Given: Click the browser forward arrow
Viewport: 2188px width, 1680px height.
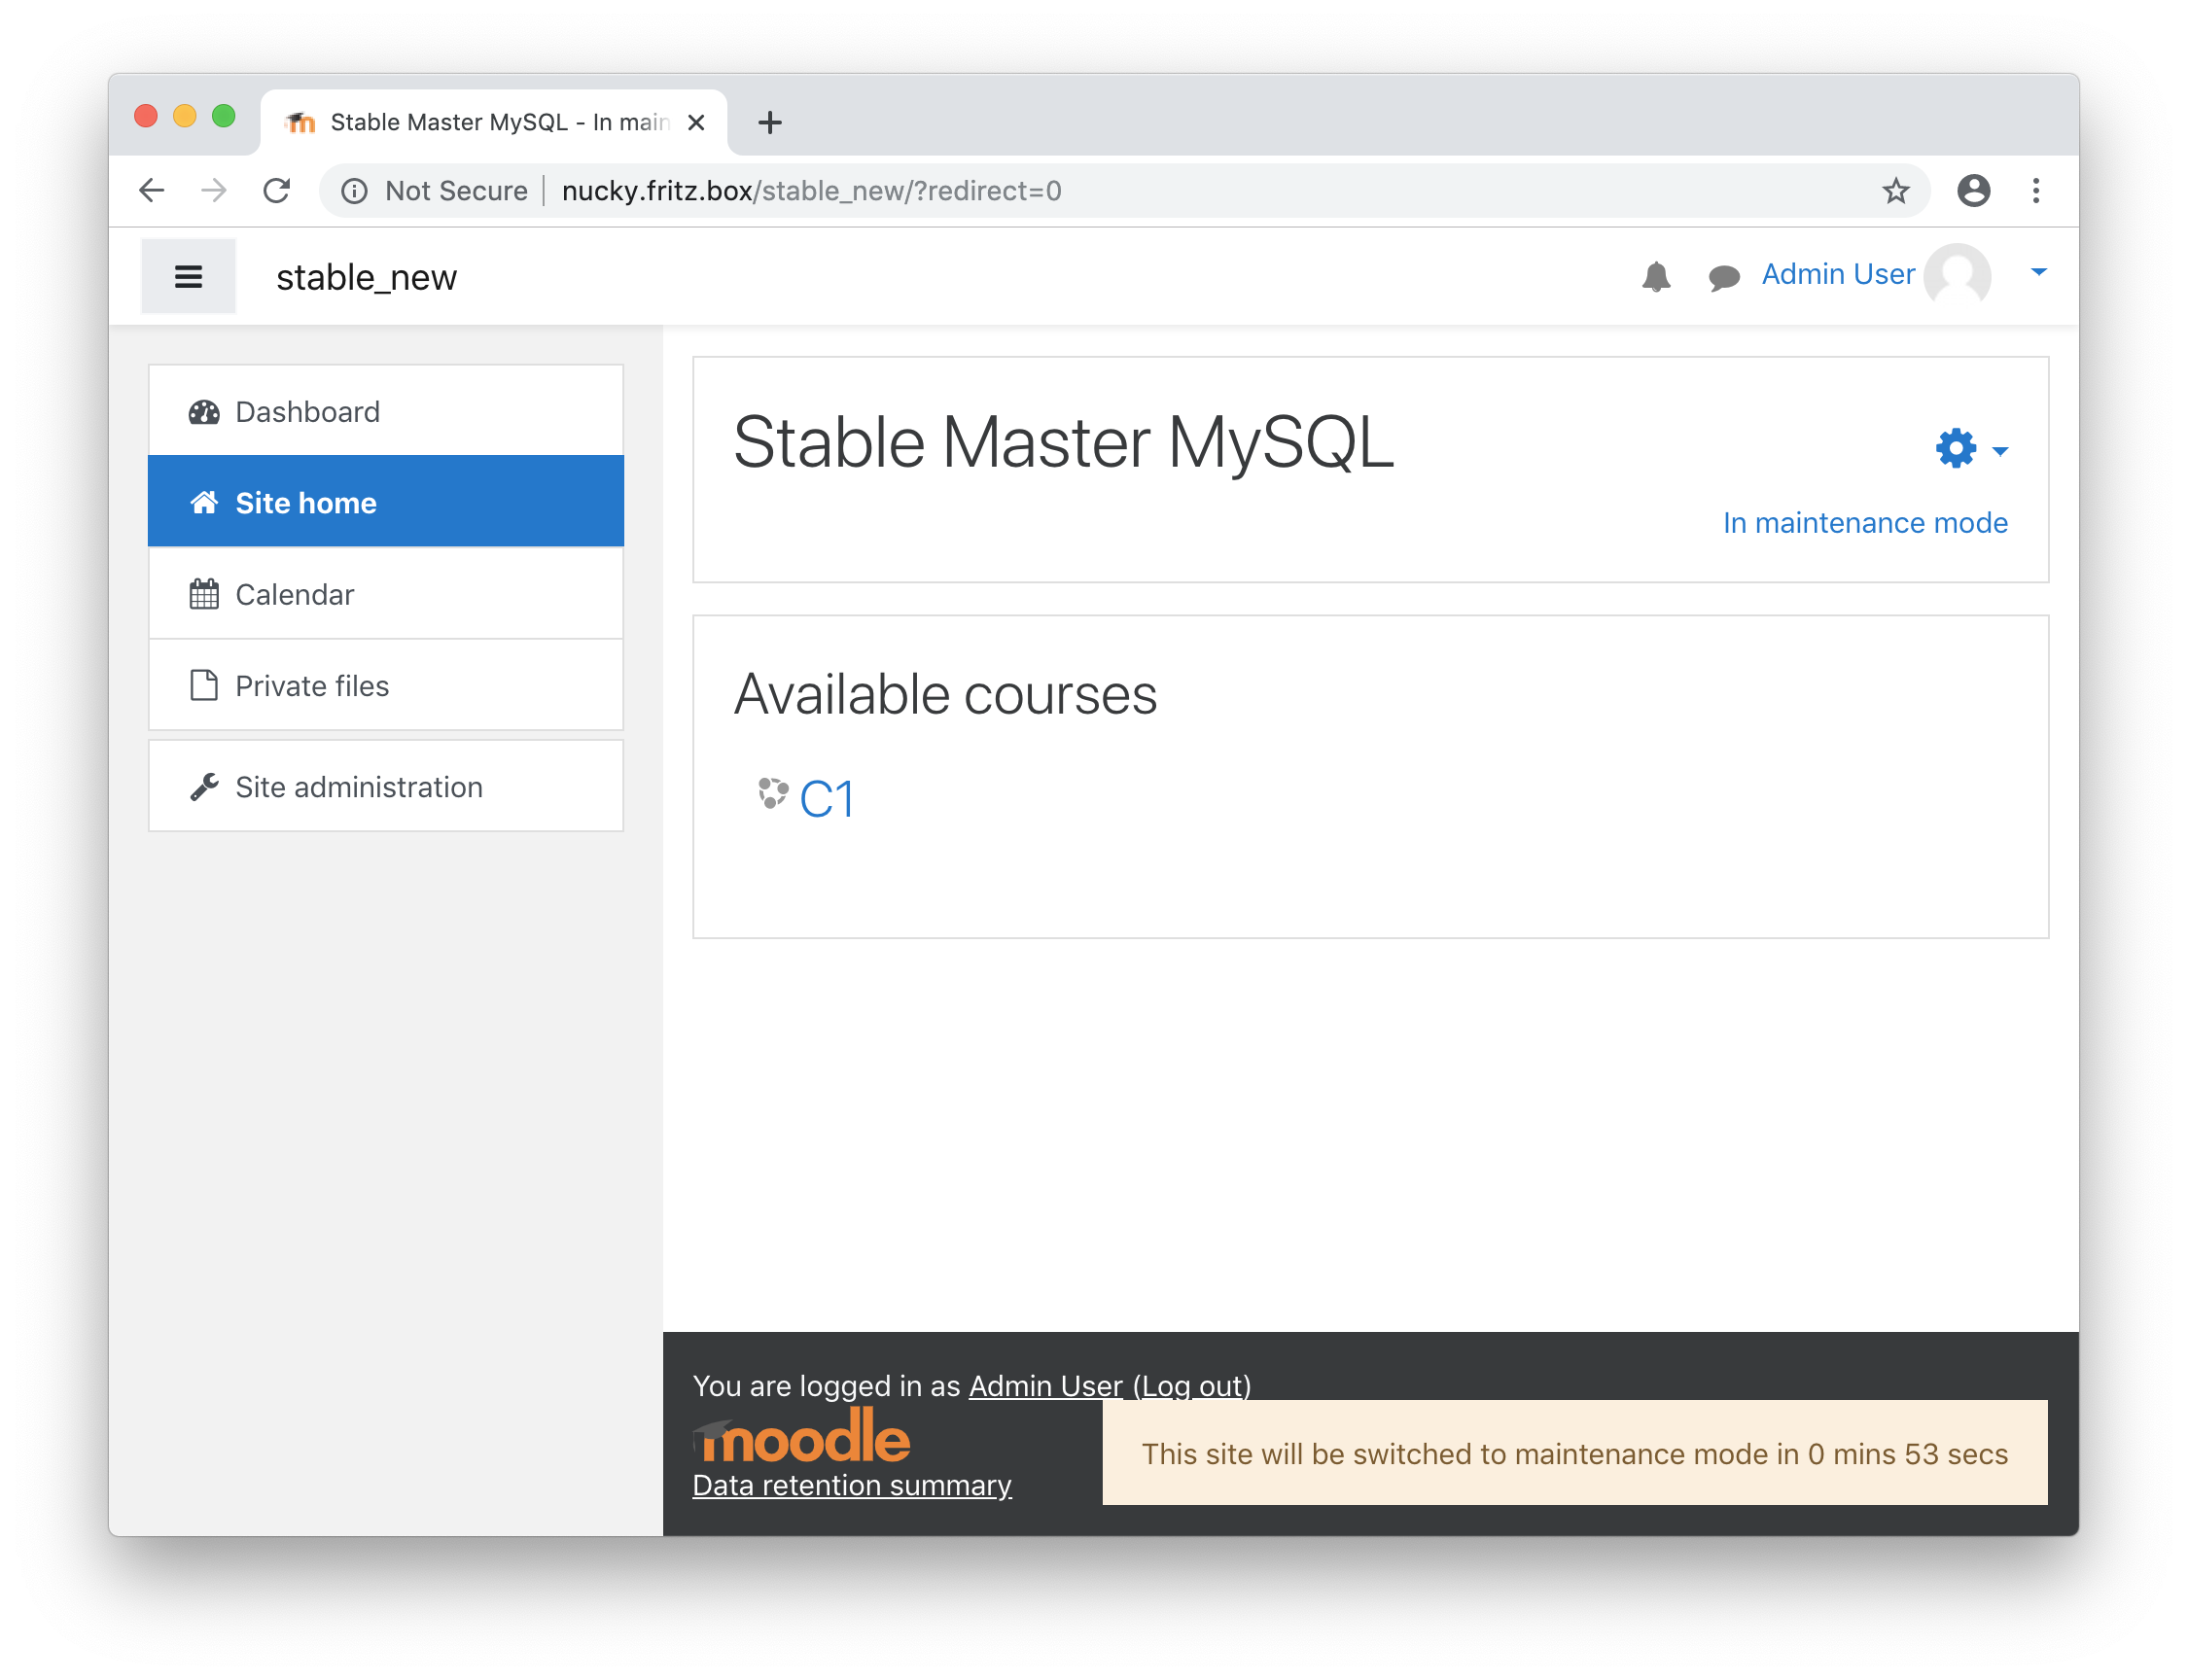Looking at the screenshot, I should click(213, 190).
